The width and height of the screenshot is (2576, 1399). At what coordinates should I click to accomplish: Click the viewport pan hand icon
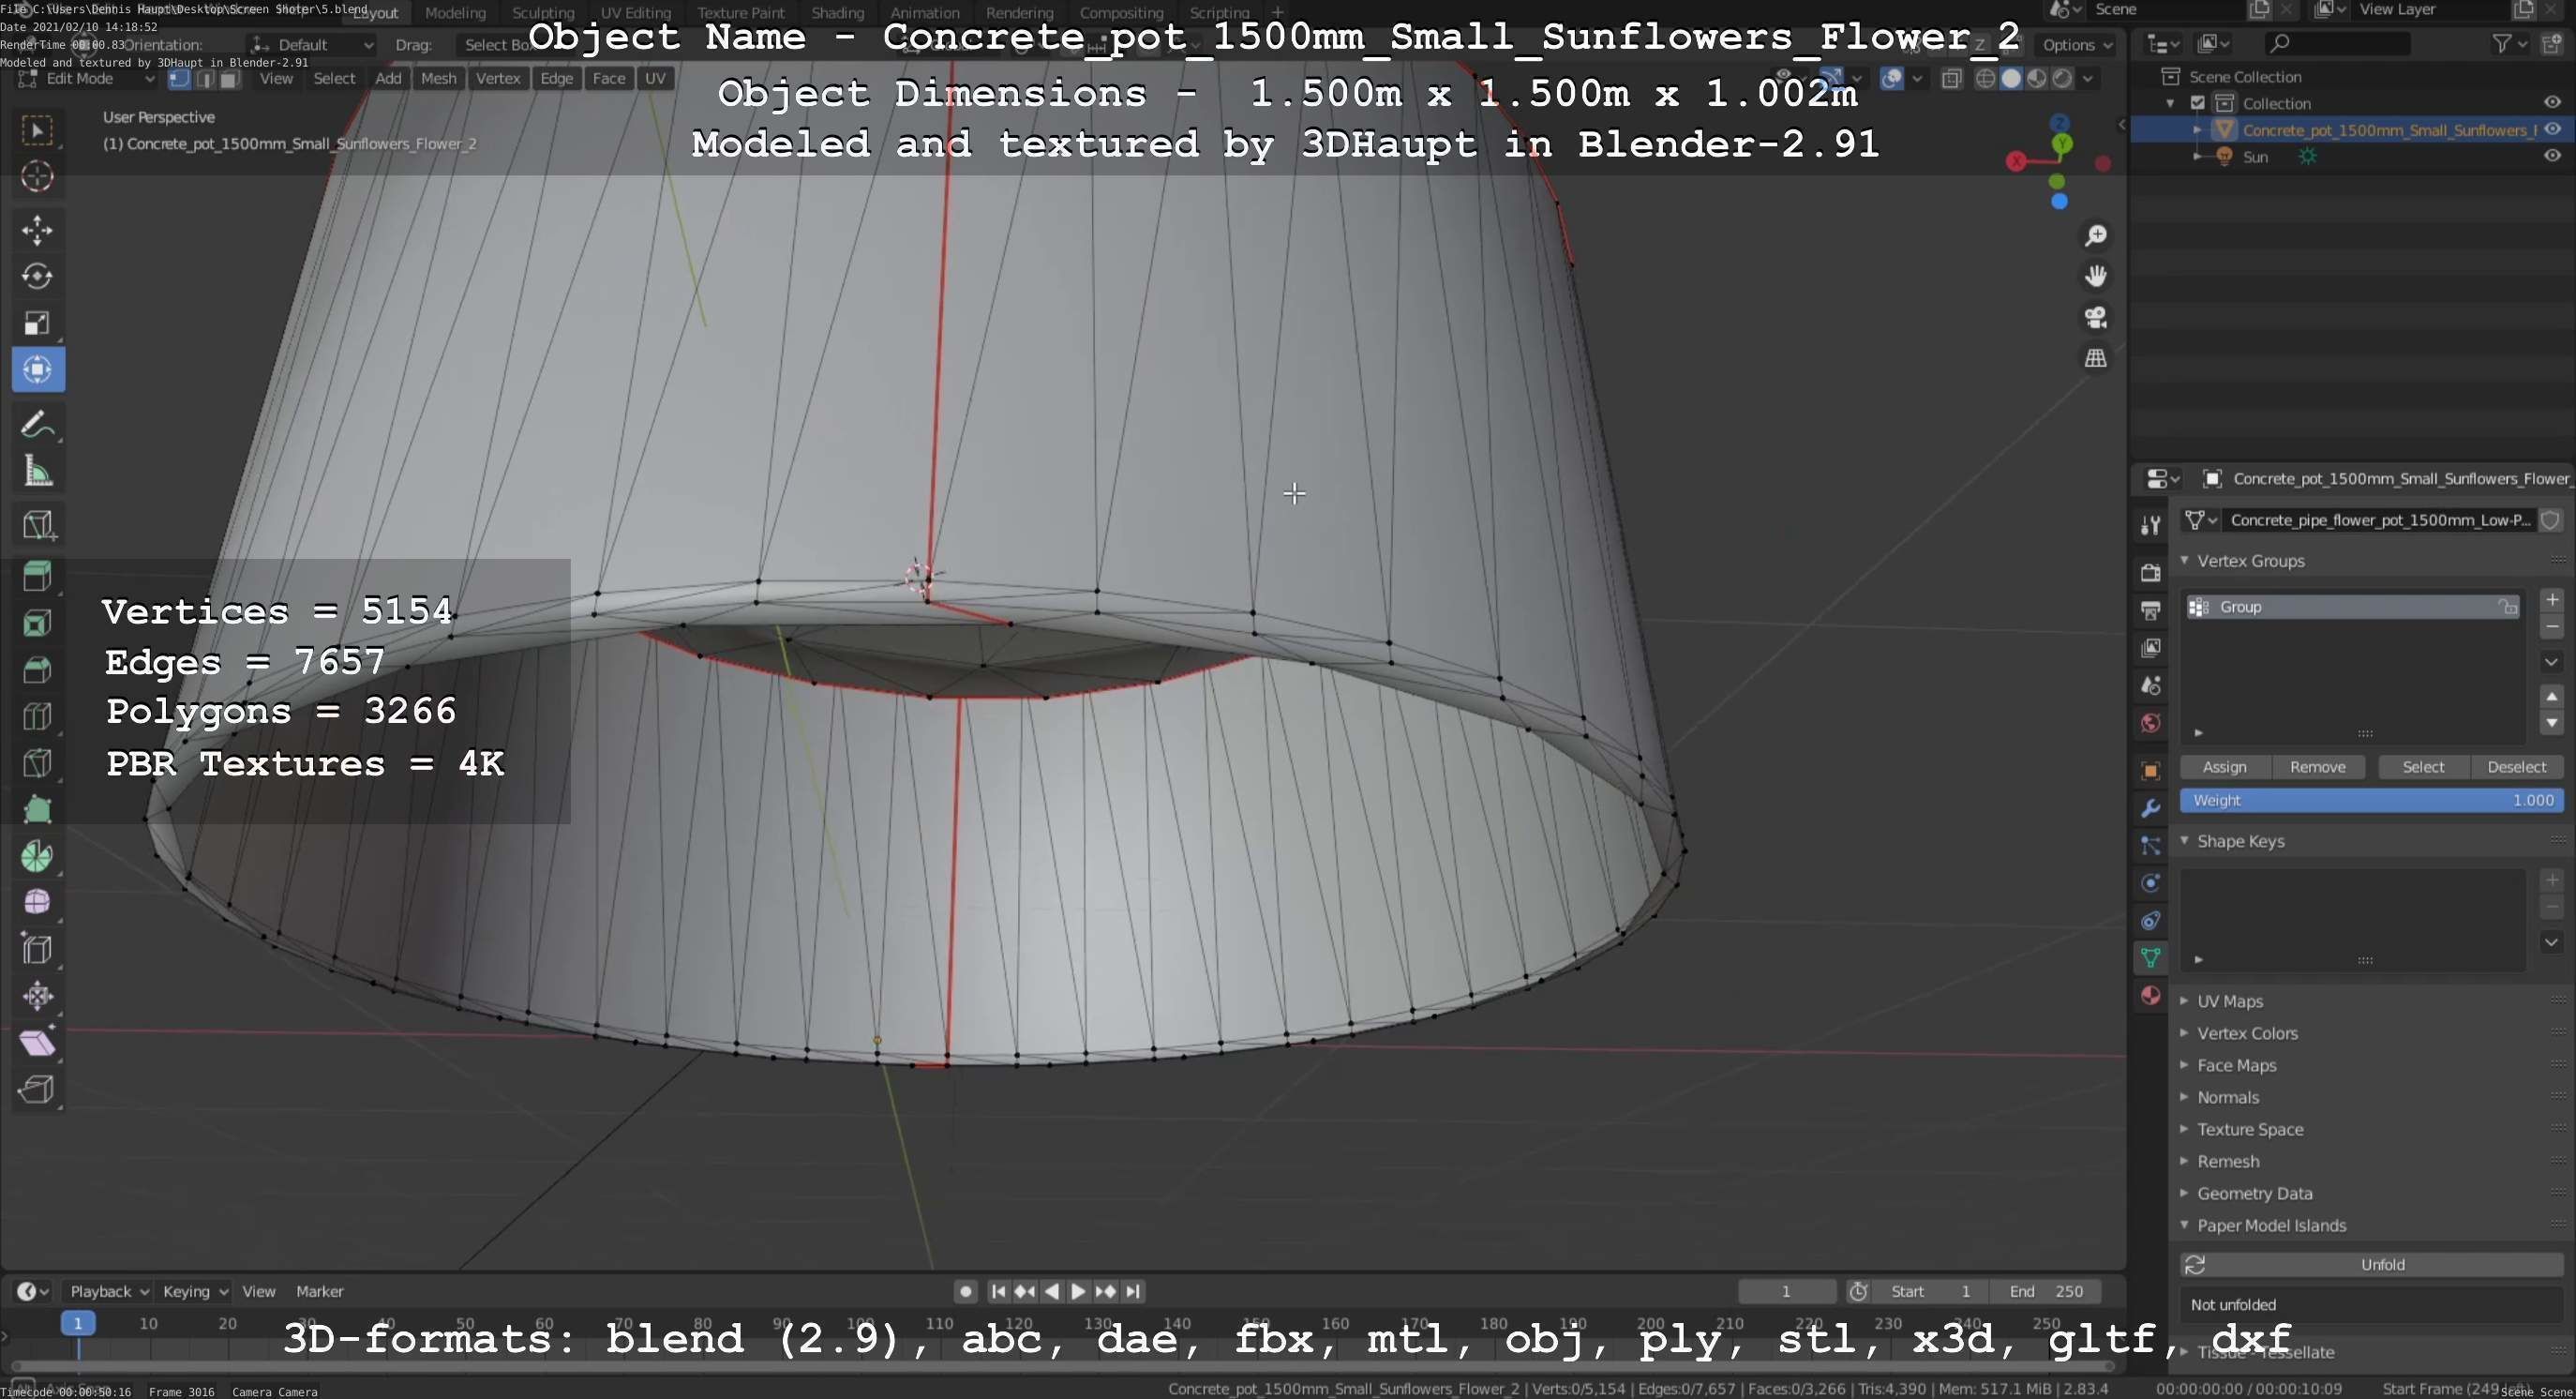click(x=2095, y=276)
